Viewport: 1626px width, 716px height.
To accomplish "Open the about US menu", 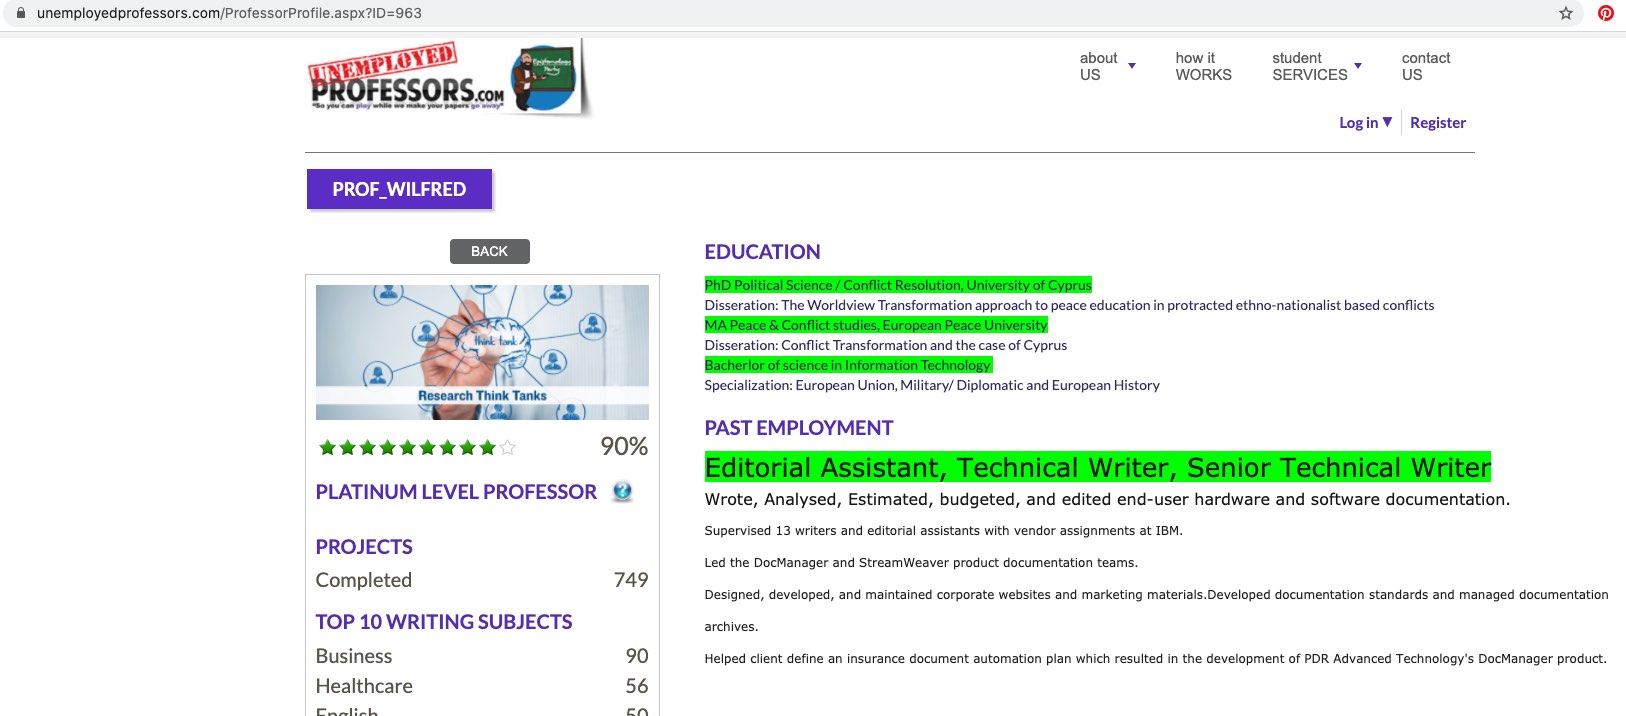I will pos(1098,66).
